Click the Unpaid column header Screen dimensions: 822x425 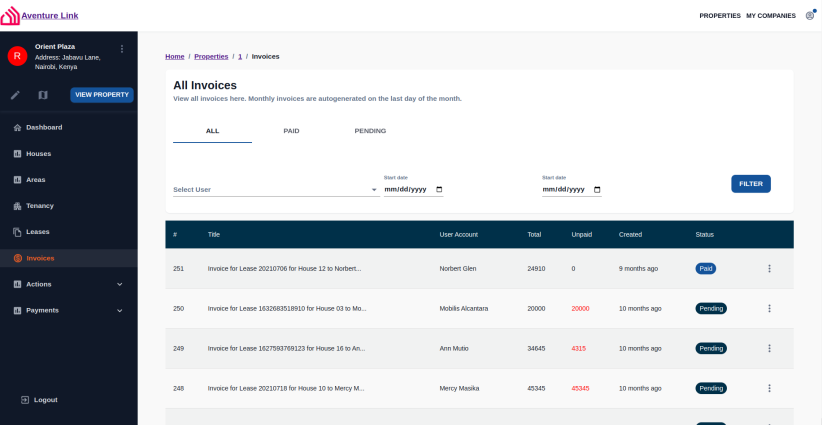coord(581,235)
